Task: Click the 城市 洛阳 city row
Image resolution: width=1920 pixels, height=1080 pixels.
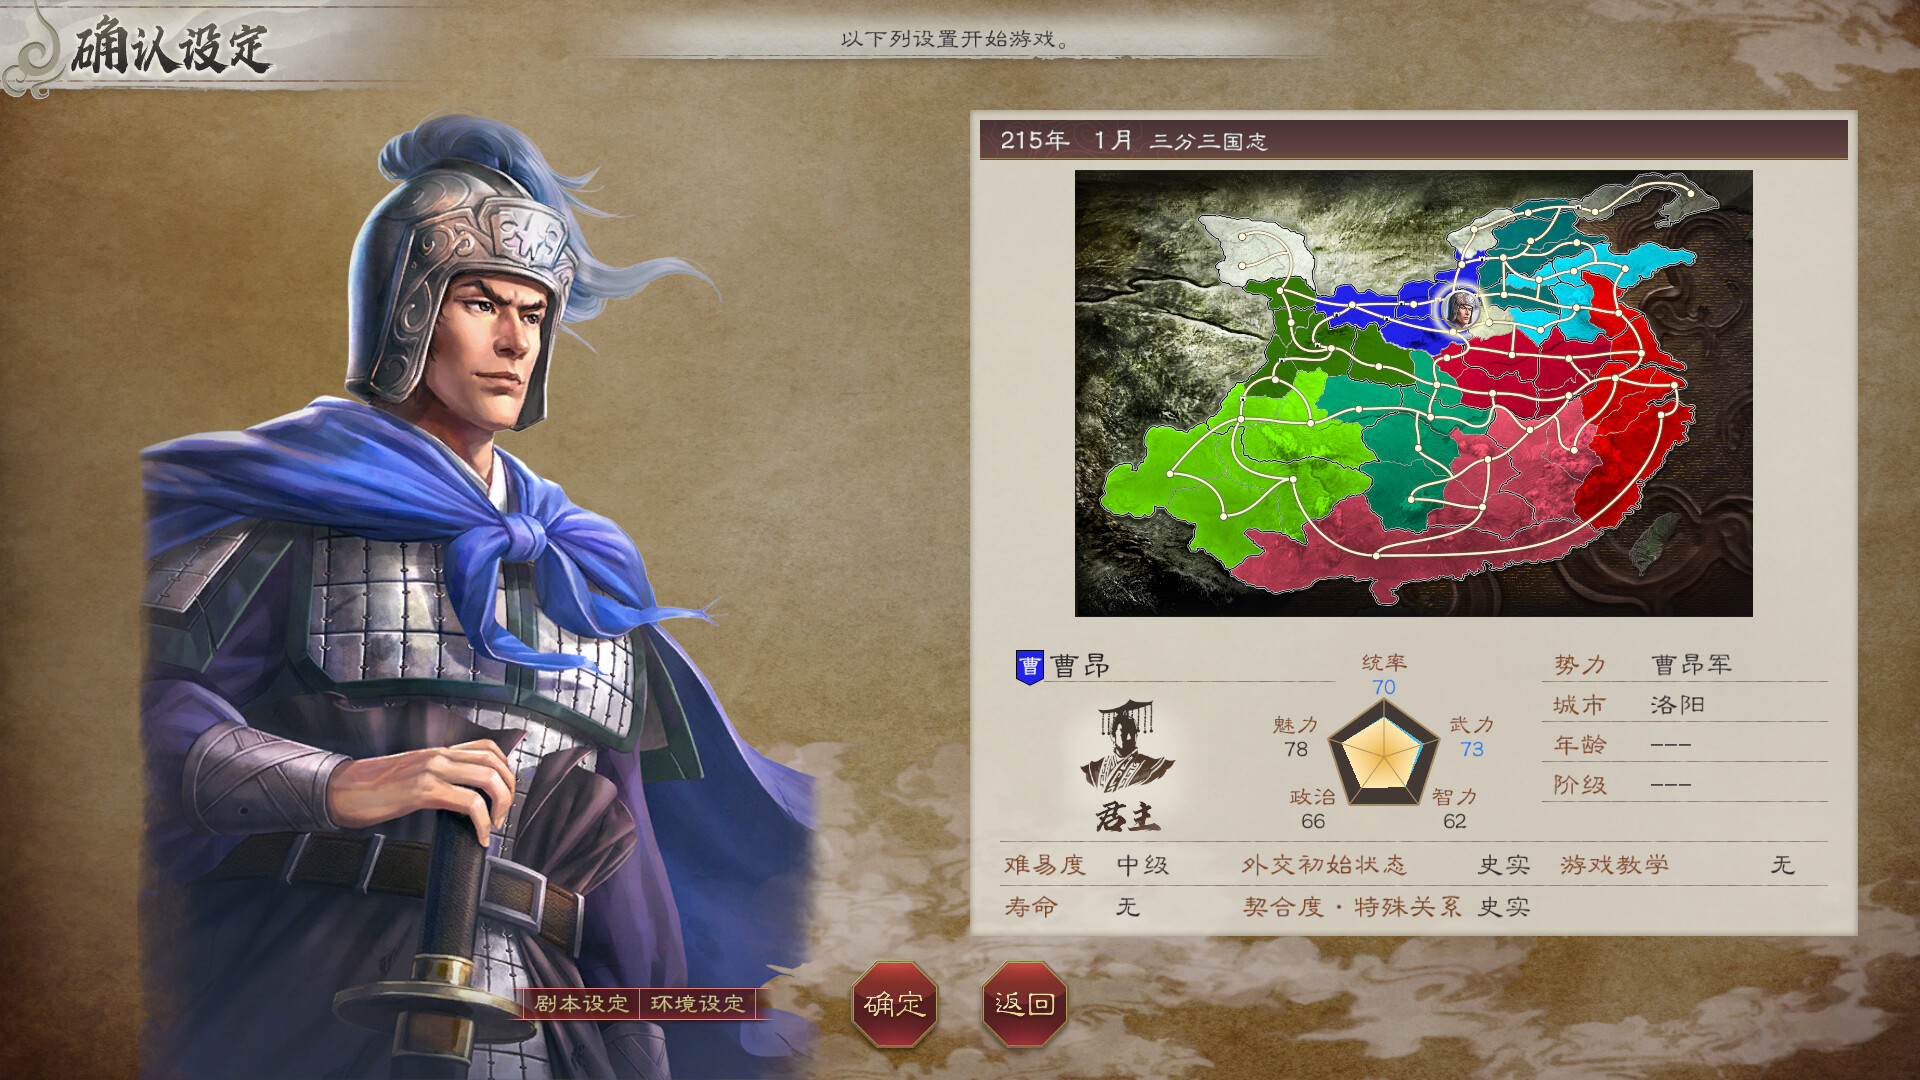Action: click(1684, 705)
